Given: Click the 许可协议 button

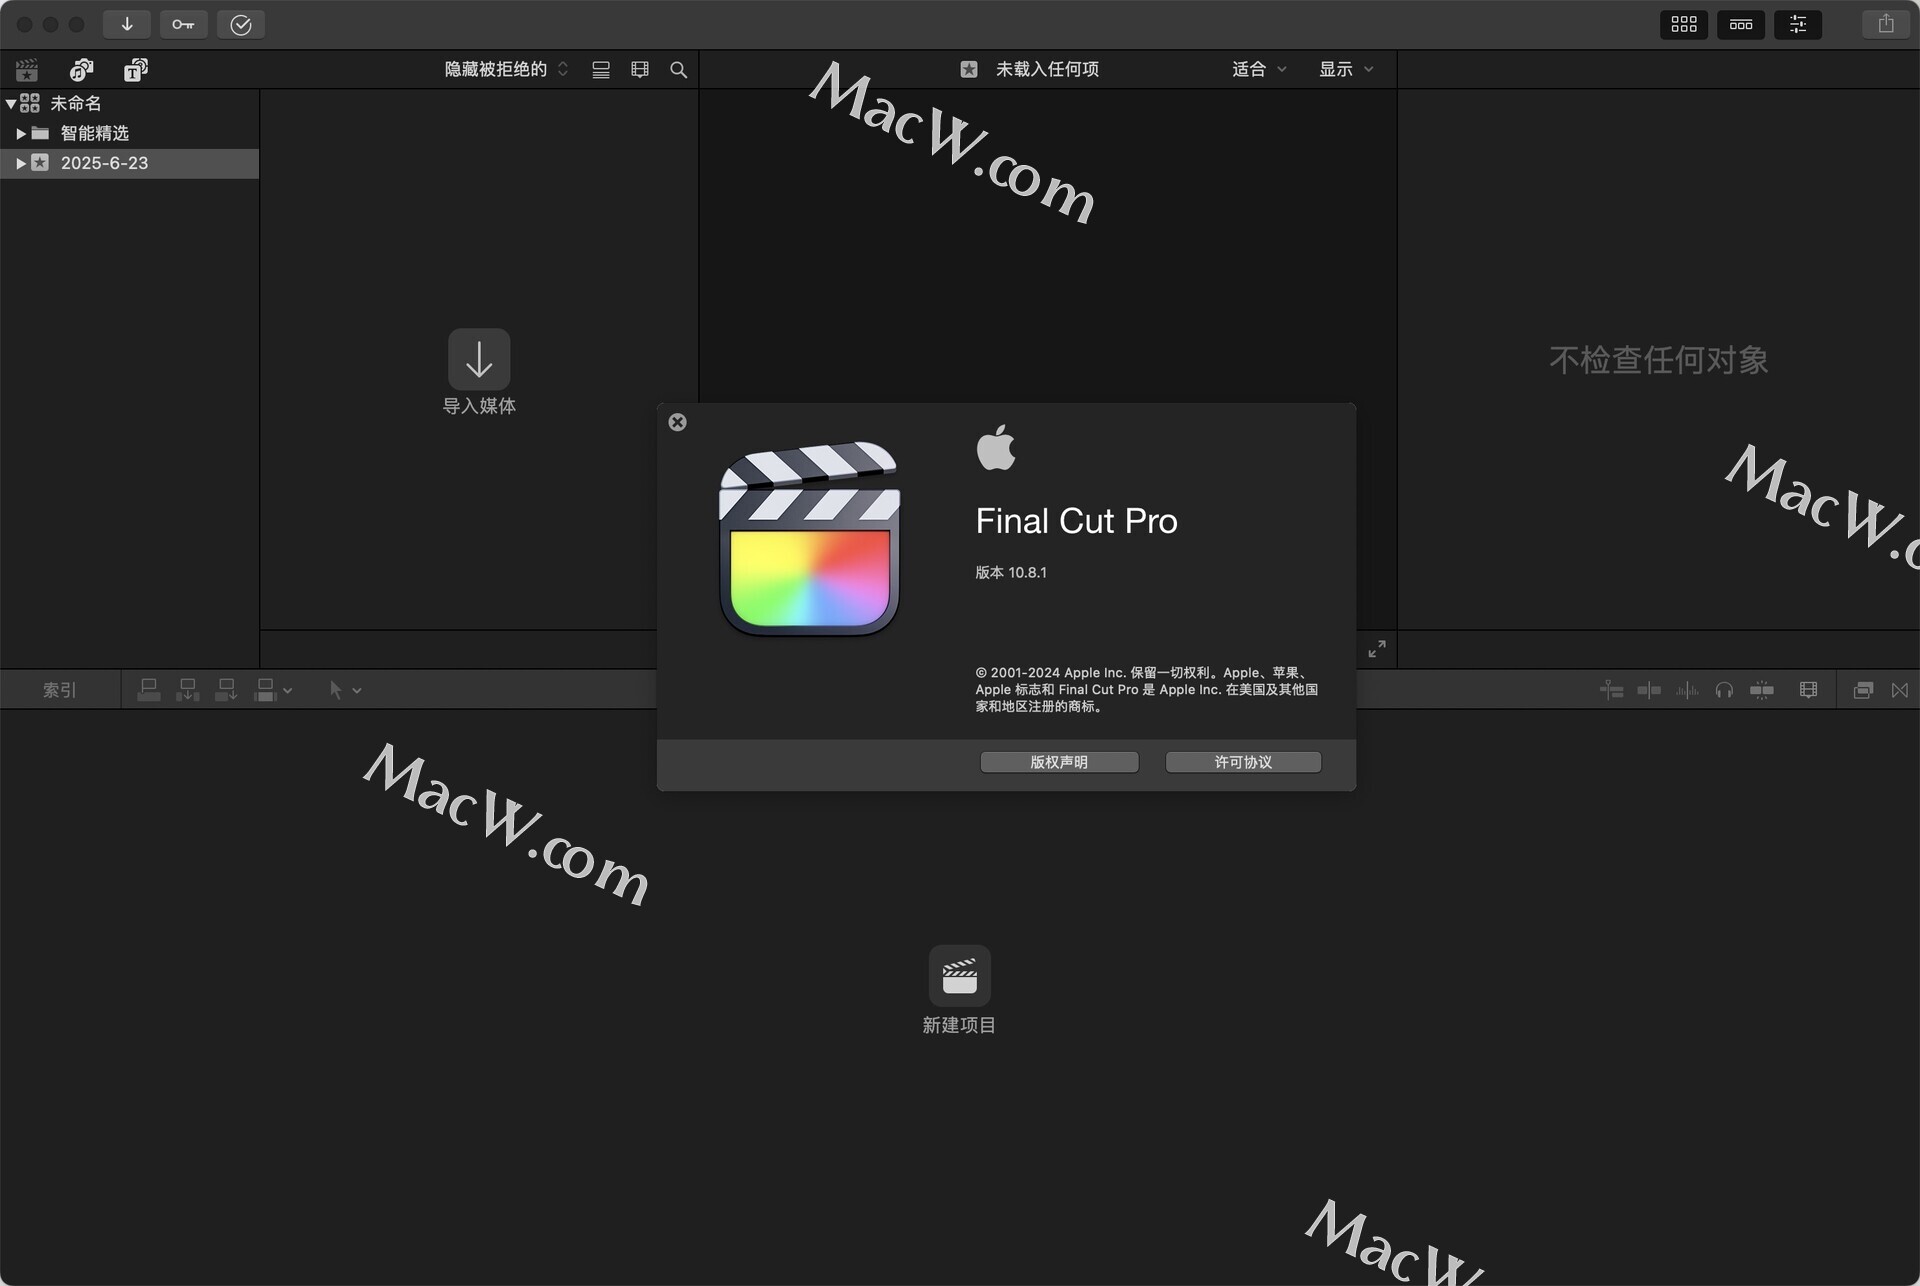Looking at the screenshot, I should 1243,762.
